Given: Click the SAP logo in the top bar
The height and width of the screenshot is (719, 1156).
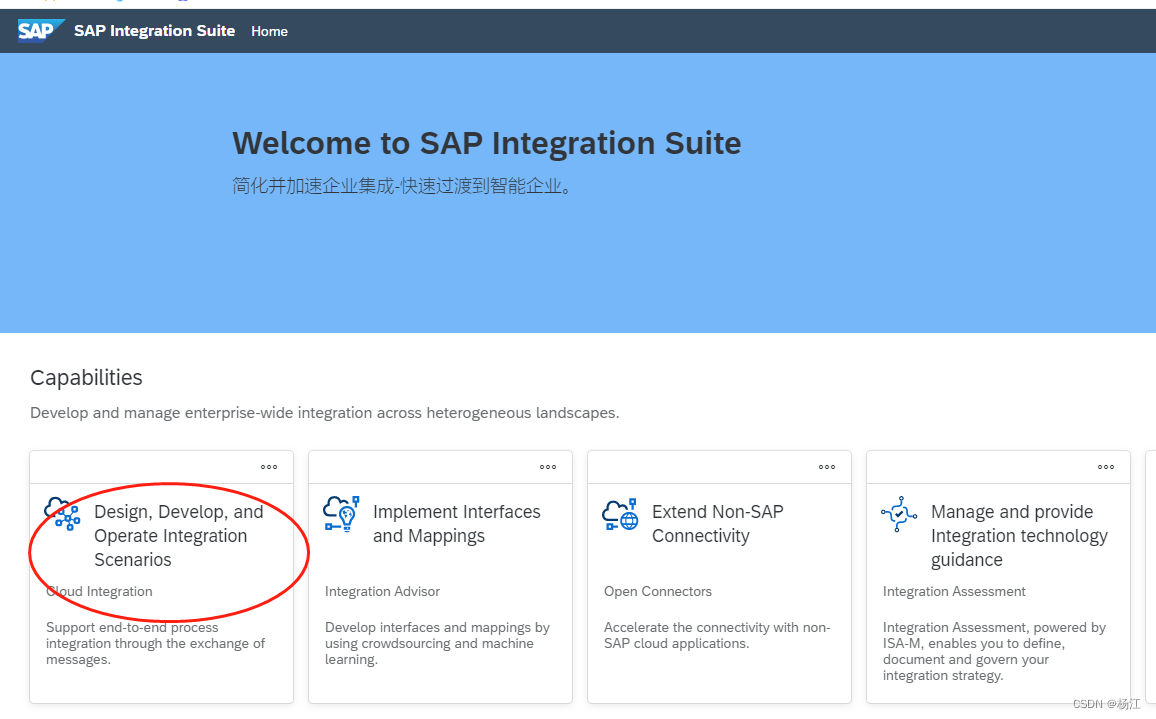Looking at the screenshot, I should click(39, 30).
